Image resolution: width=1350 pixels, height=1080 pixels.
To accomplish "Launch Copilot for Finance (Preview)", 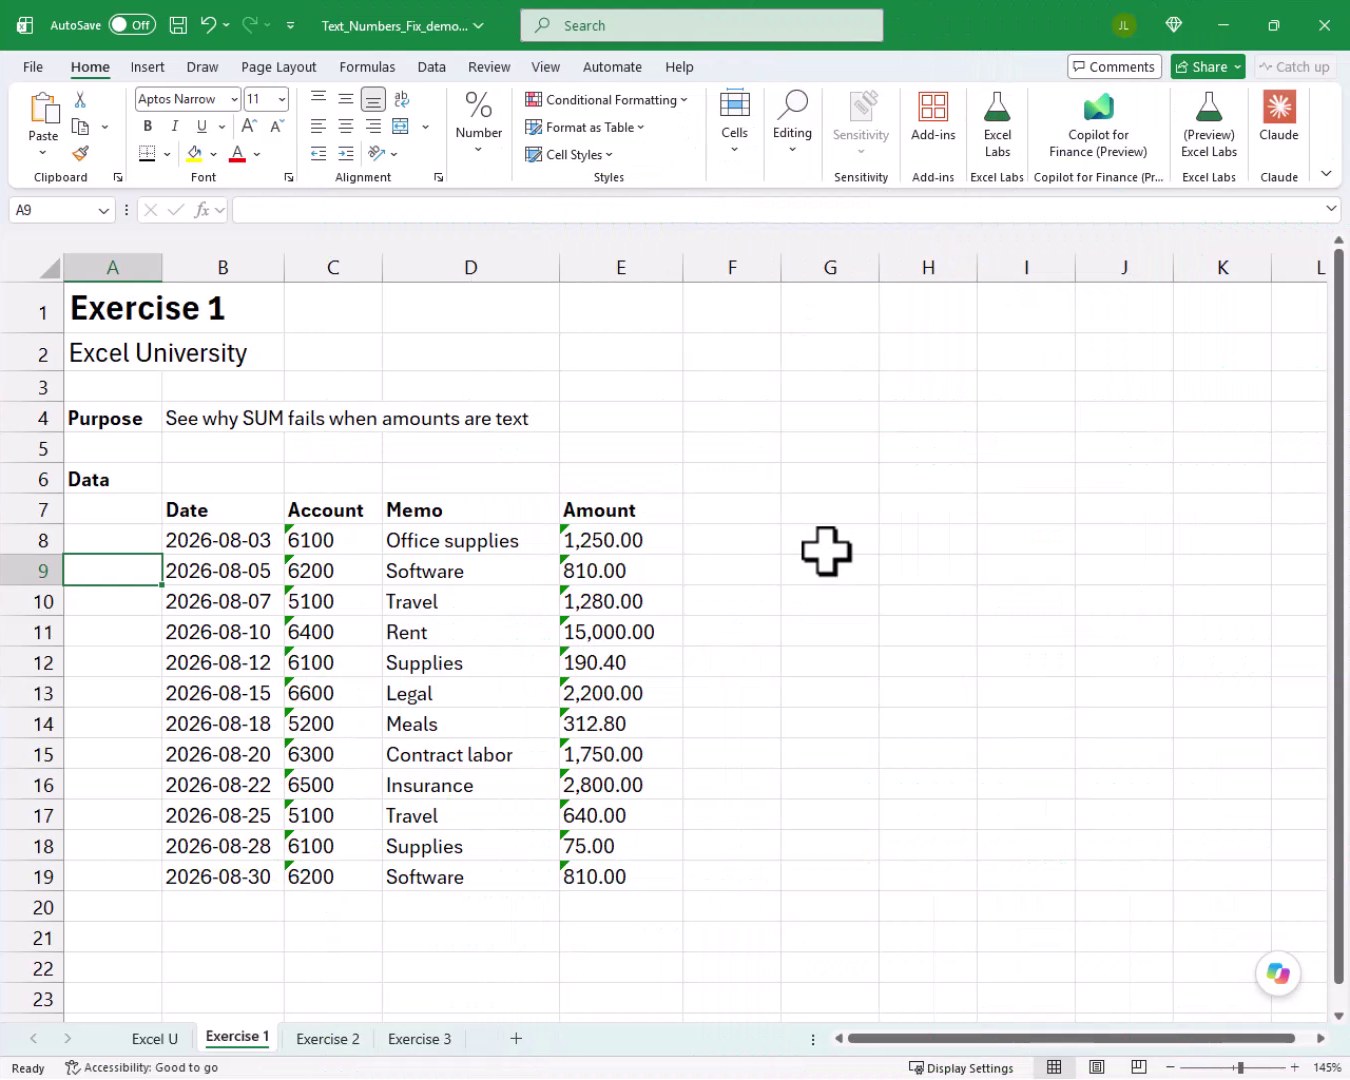I will (x=1098, y=125).
